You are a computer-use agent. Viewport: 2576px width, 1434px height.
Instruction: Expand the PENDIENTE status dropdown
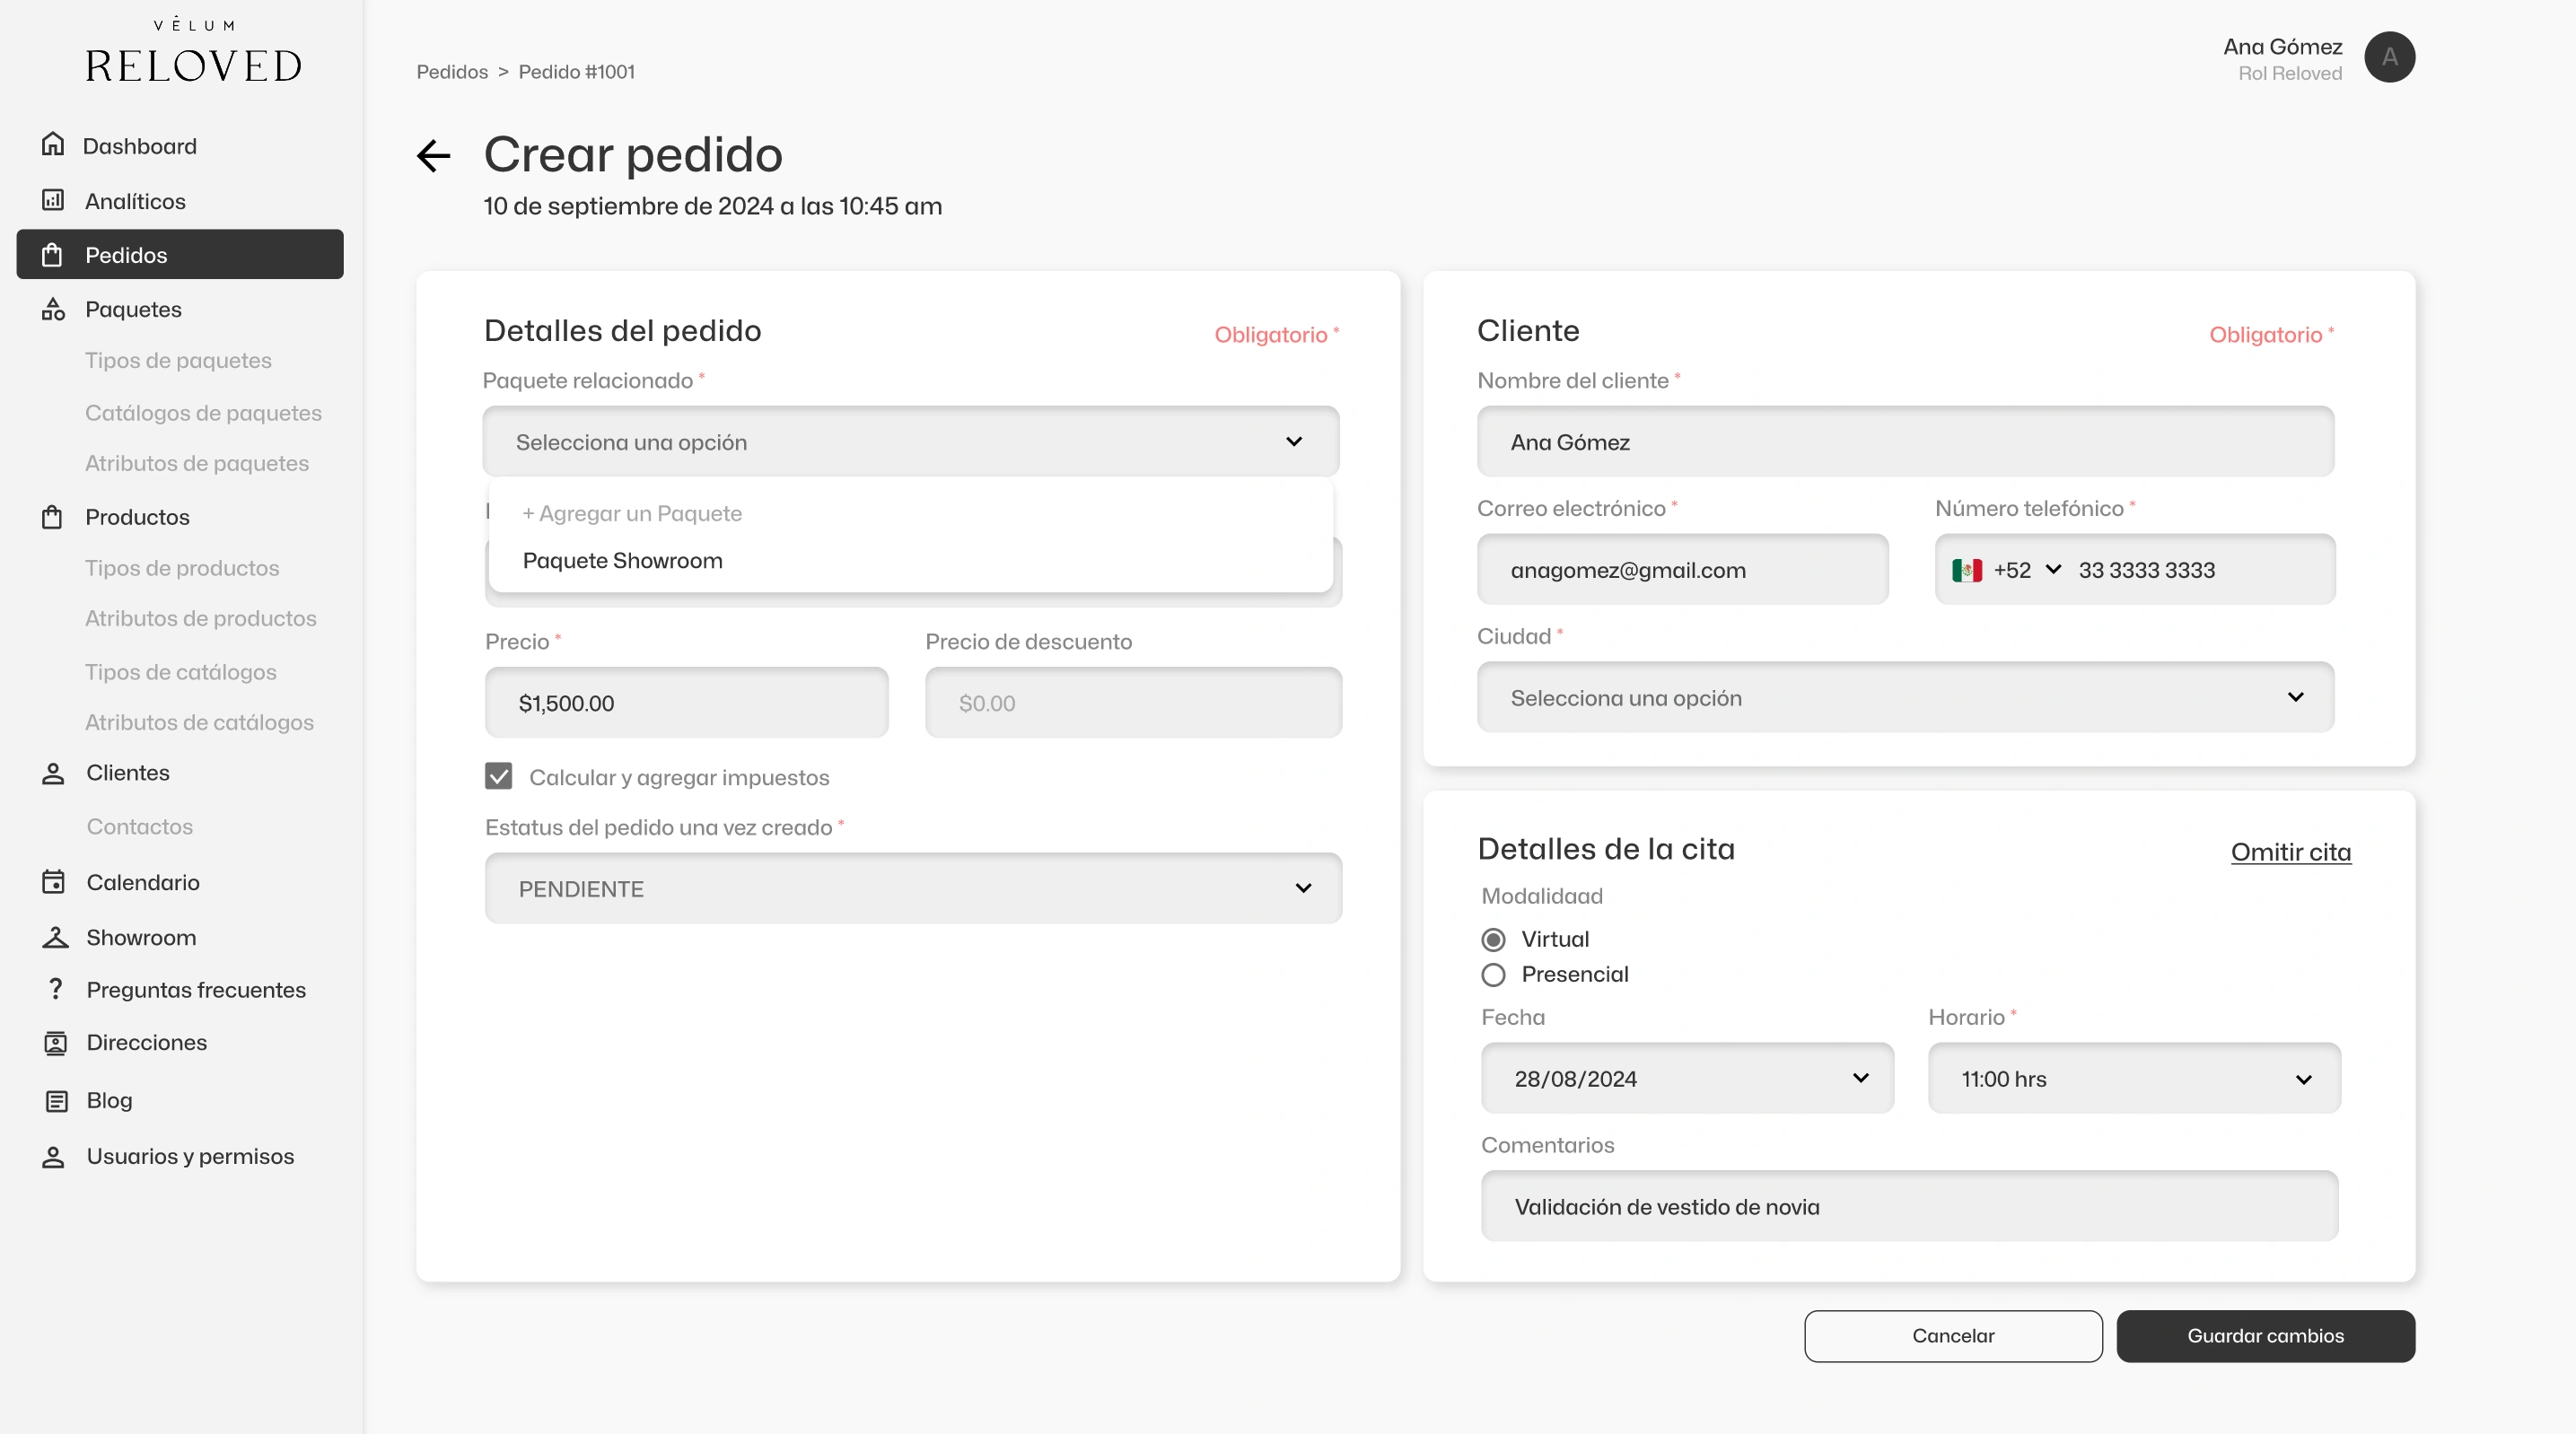click(x=911, y=888)
